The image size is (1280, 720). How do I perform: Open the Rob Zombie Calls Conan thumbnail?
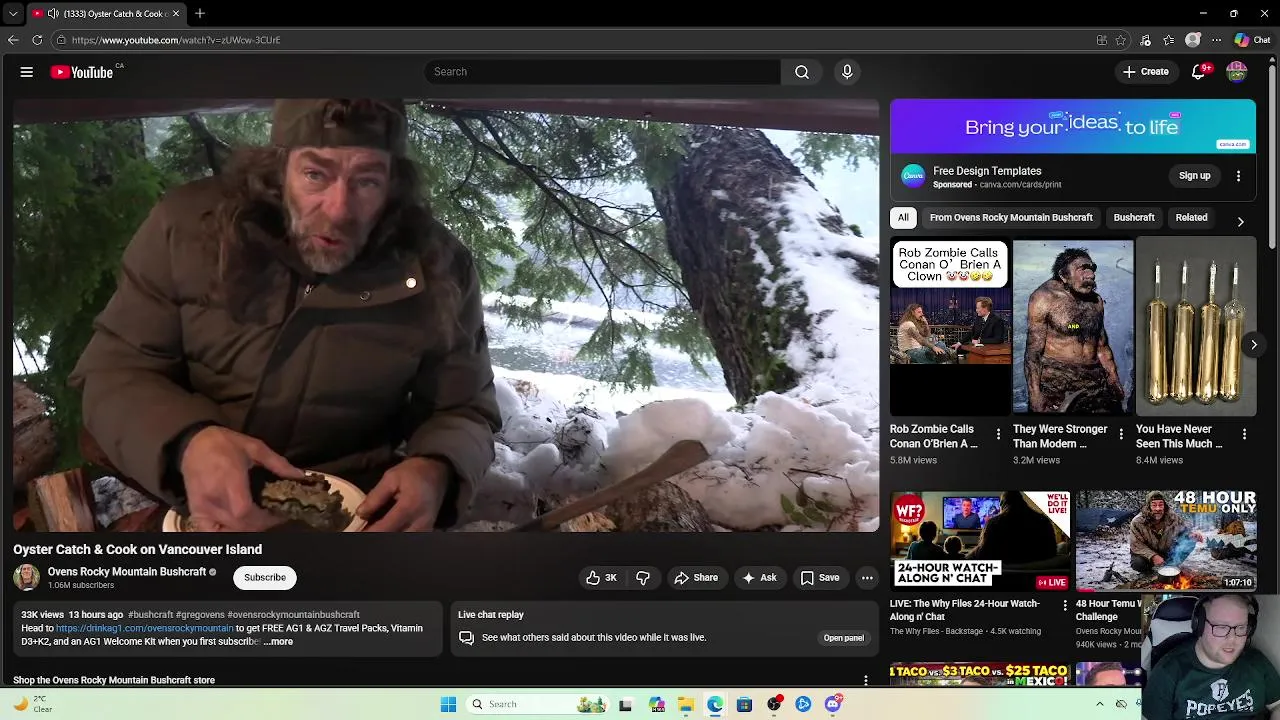(x=950, y=326)
